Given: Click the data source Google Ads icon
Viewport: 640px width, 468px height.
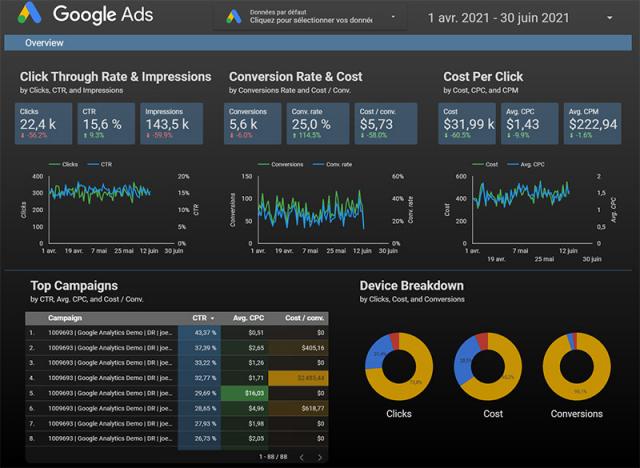Looking at the screenshot, I should [x=233, y=17].
